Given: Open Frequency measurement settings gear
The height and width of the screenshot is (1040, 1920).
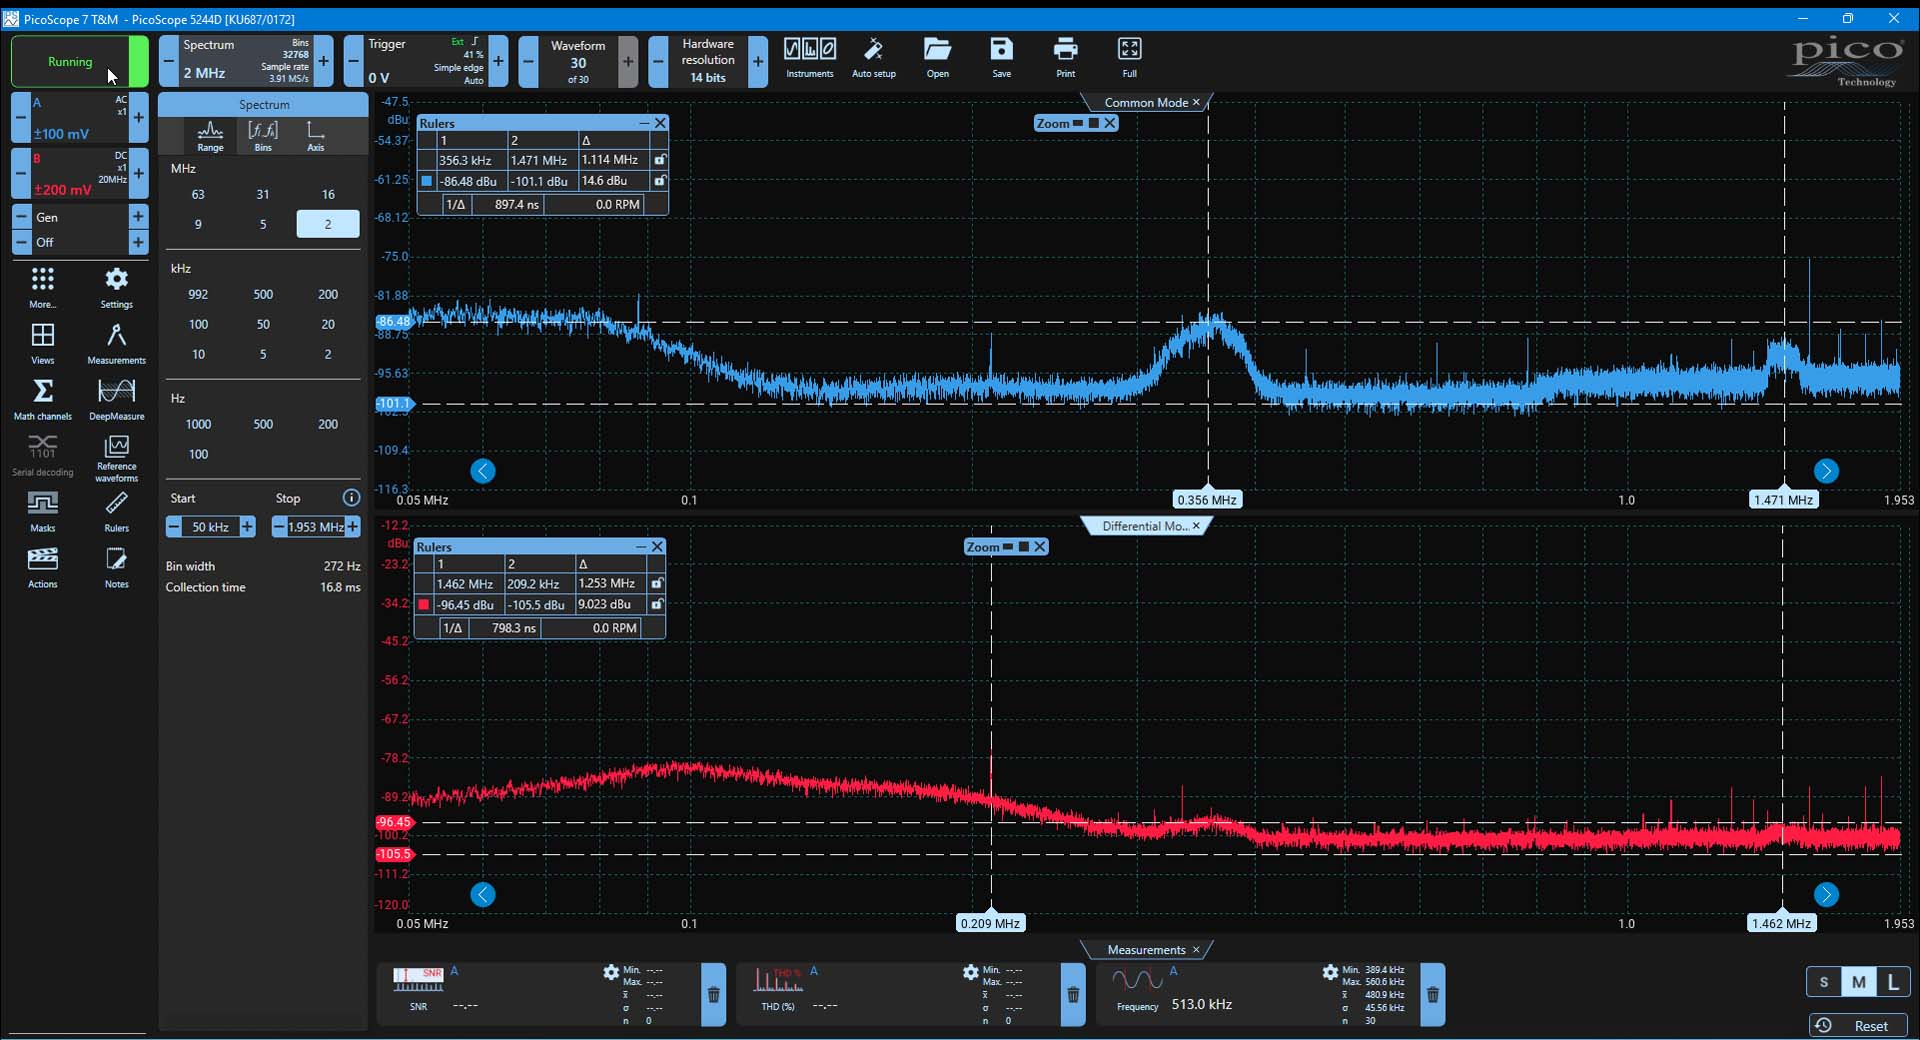Looking at the screenshot, I should 1329,972.
